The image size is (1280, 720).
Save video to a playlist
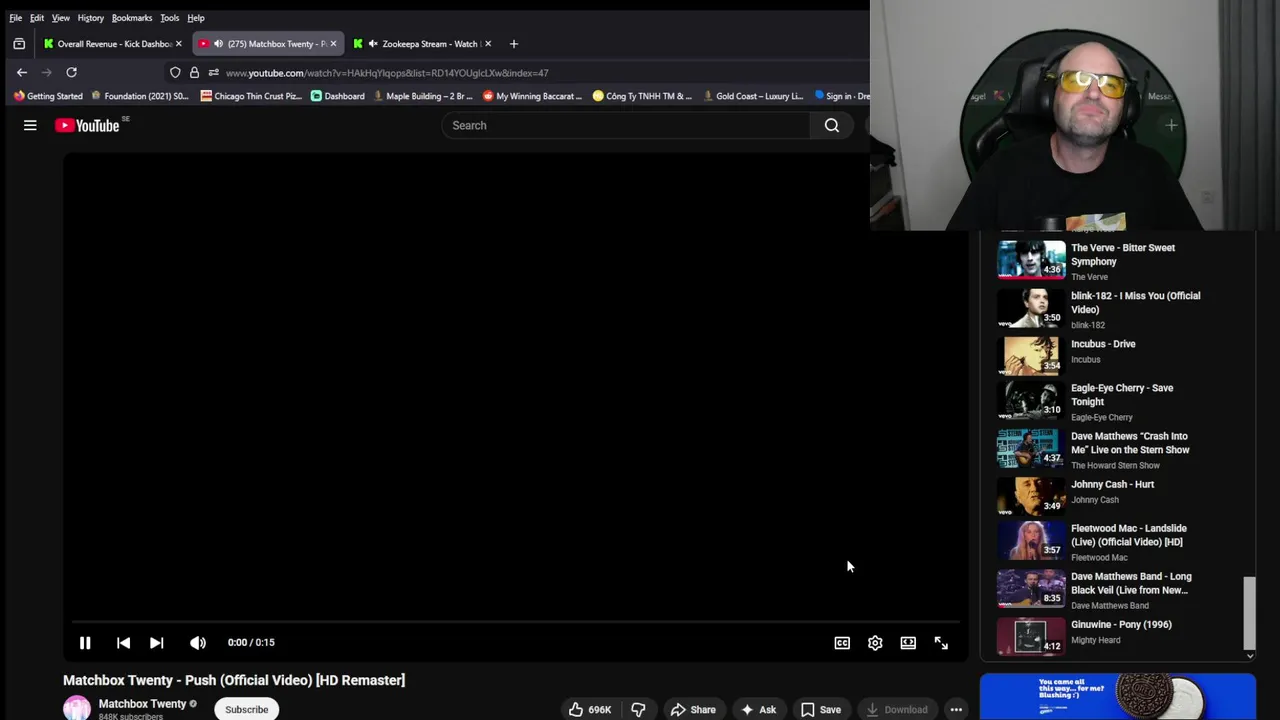pos(820,709)
